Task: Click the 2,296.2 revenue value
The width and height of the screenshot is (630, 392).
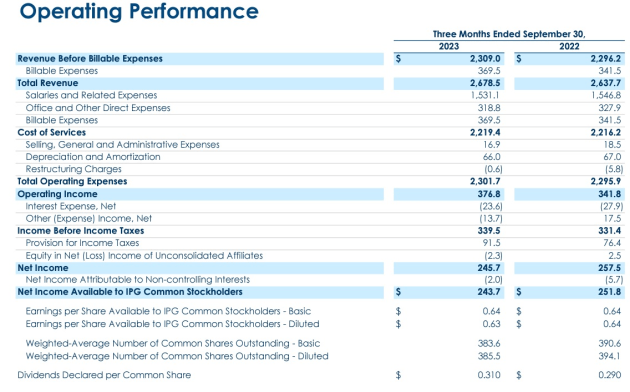Action: pyautogui.click(x=606, y=59)
